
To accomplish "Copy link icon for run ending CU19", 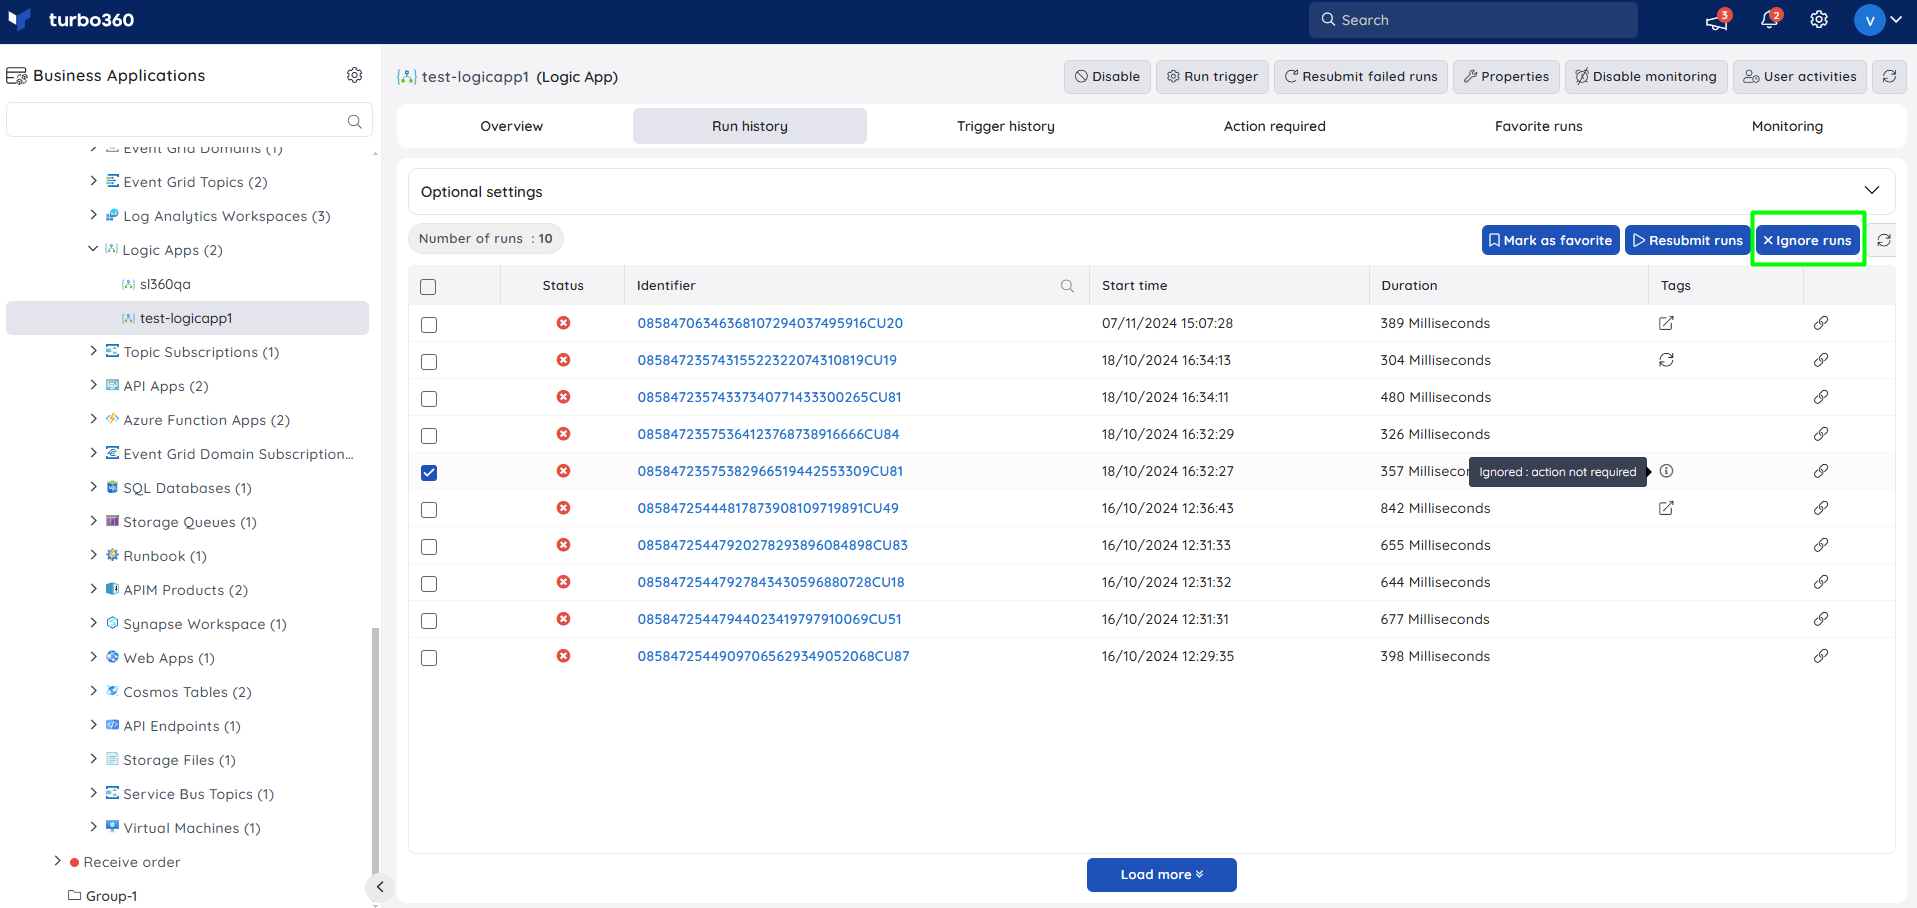I will (x=1821, y=360).
